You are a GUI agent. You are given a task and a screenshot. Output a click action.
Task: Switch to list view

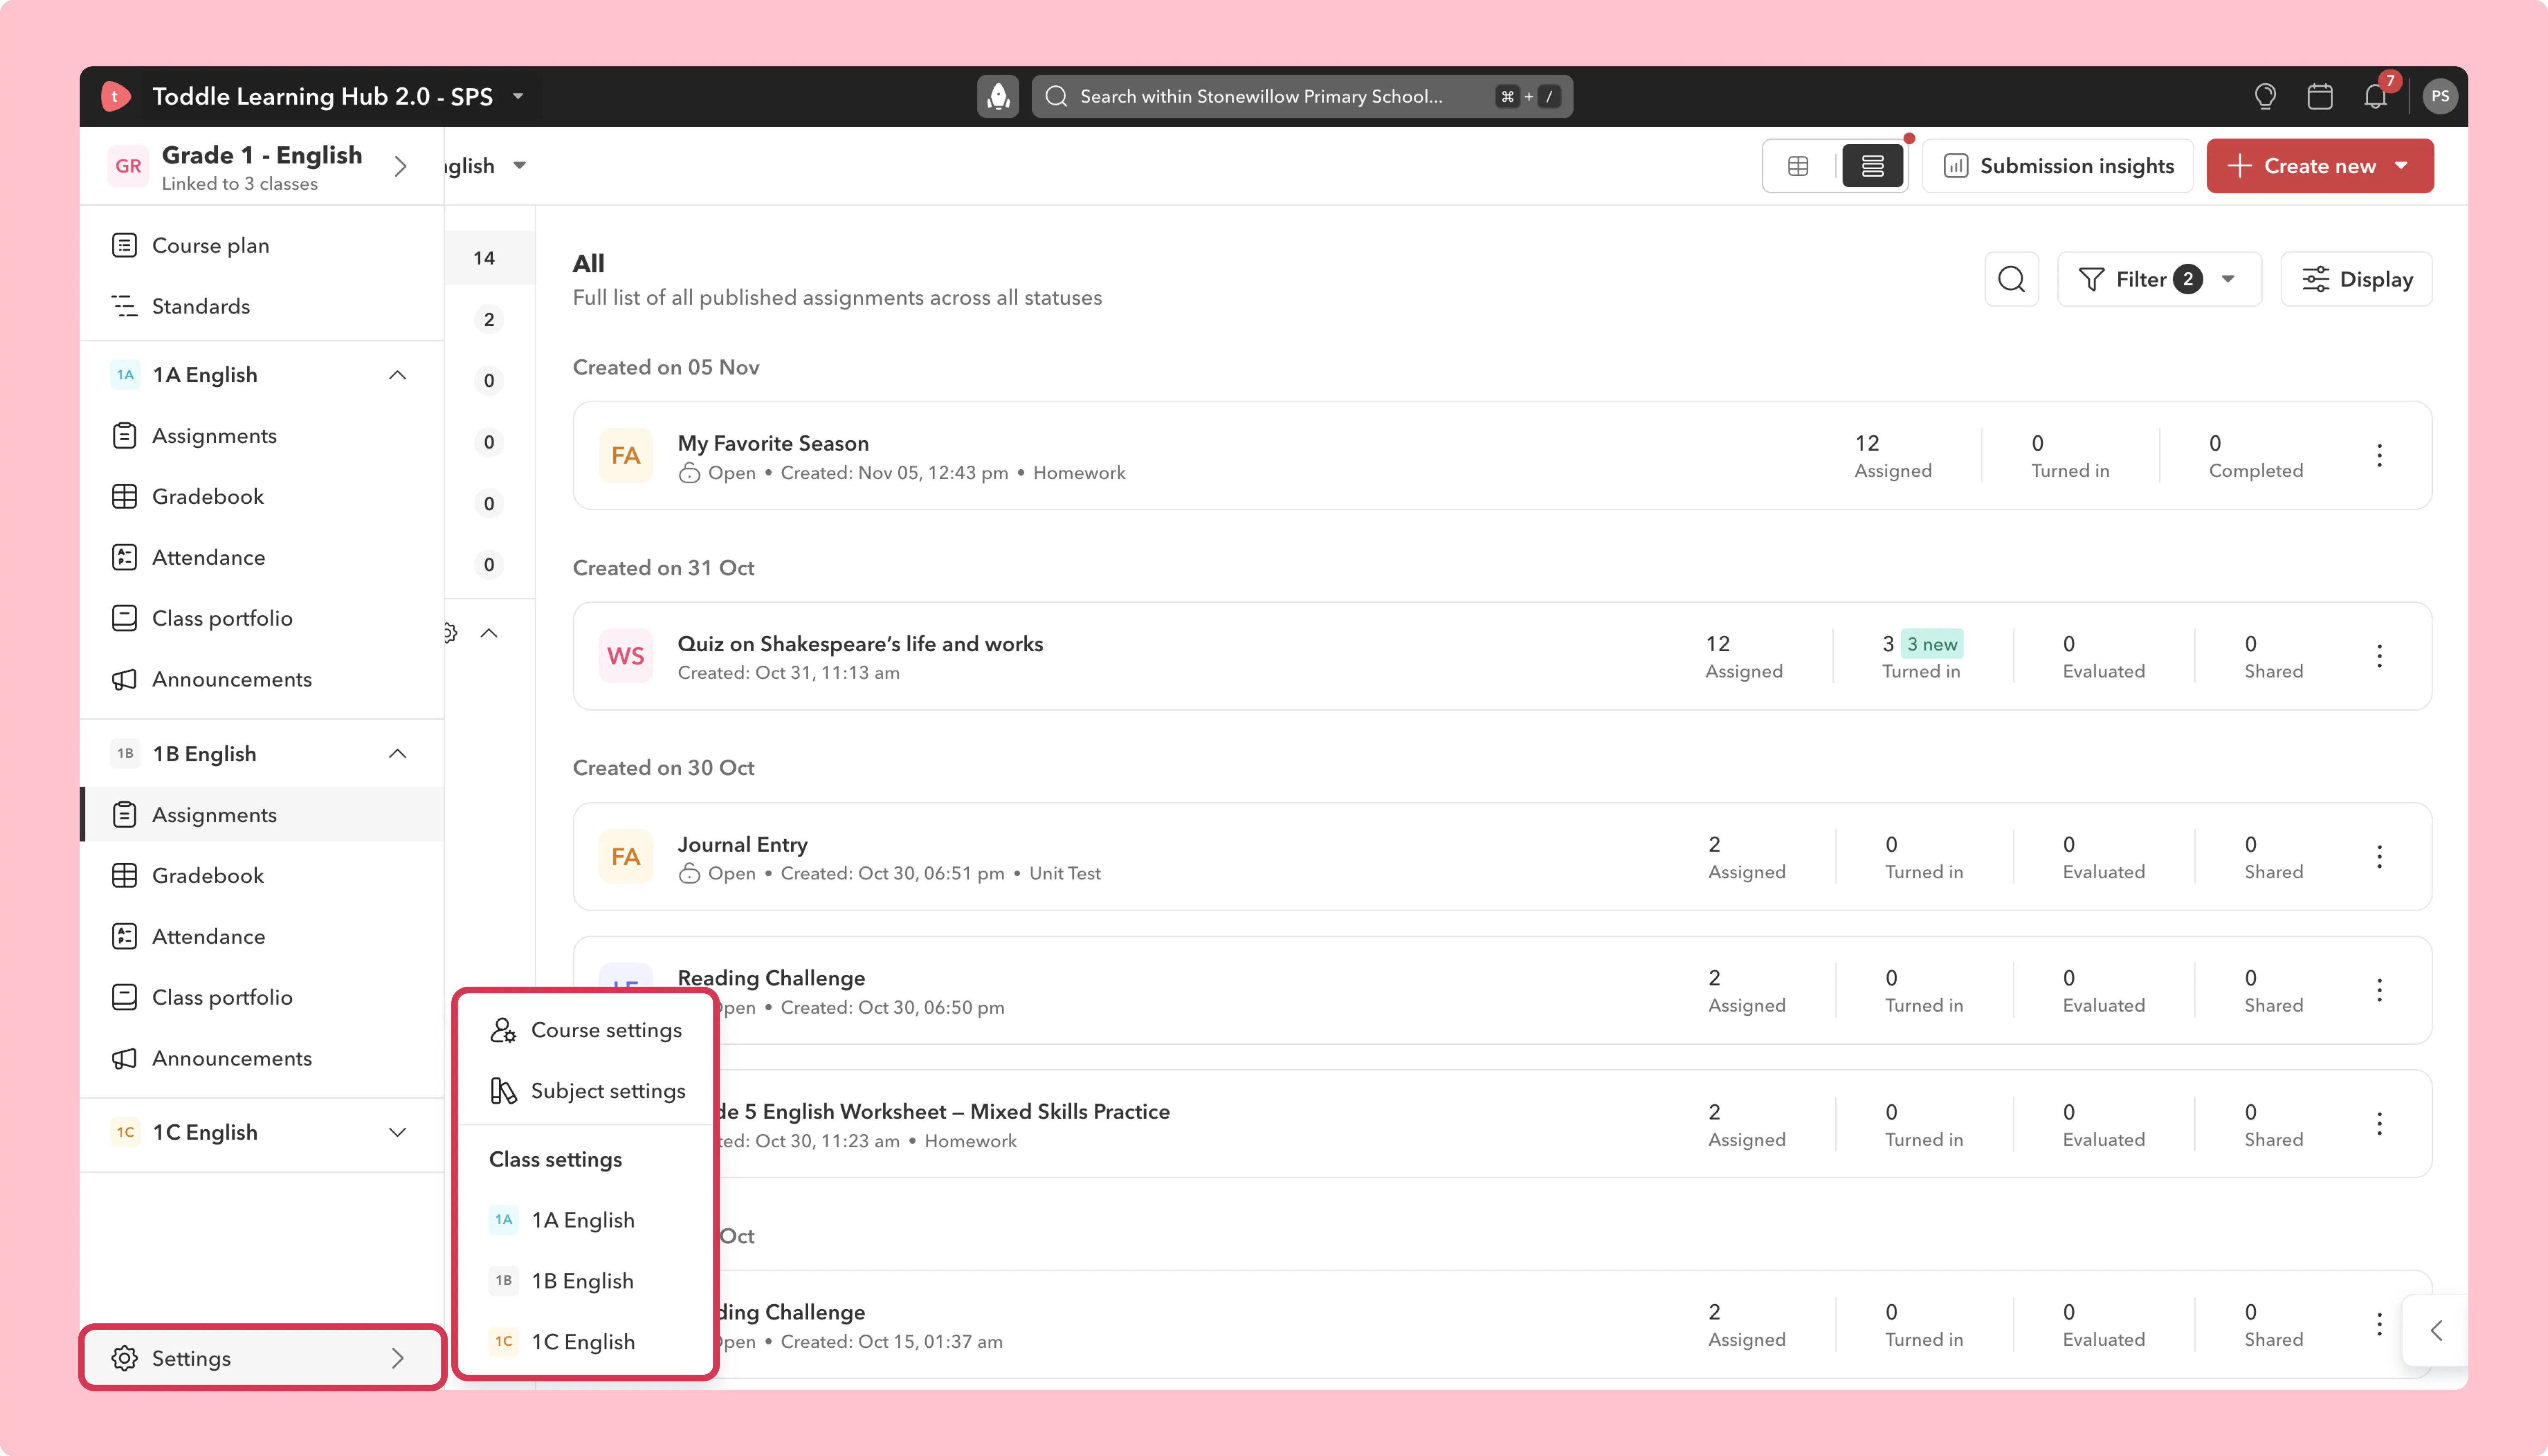(1872, 166)
